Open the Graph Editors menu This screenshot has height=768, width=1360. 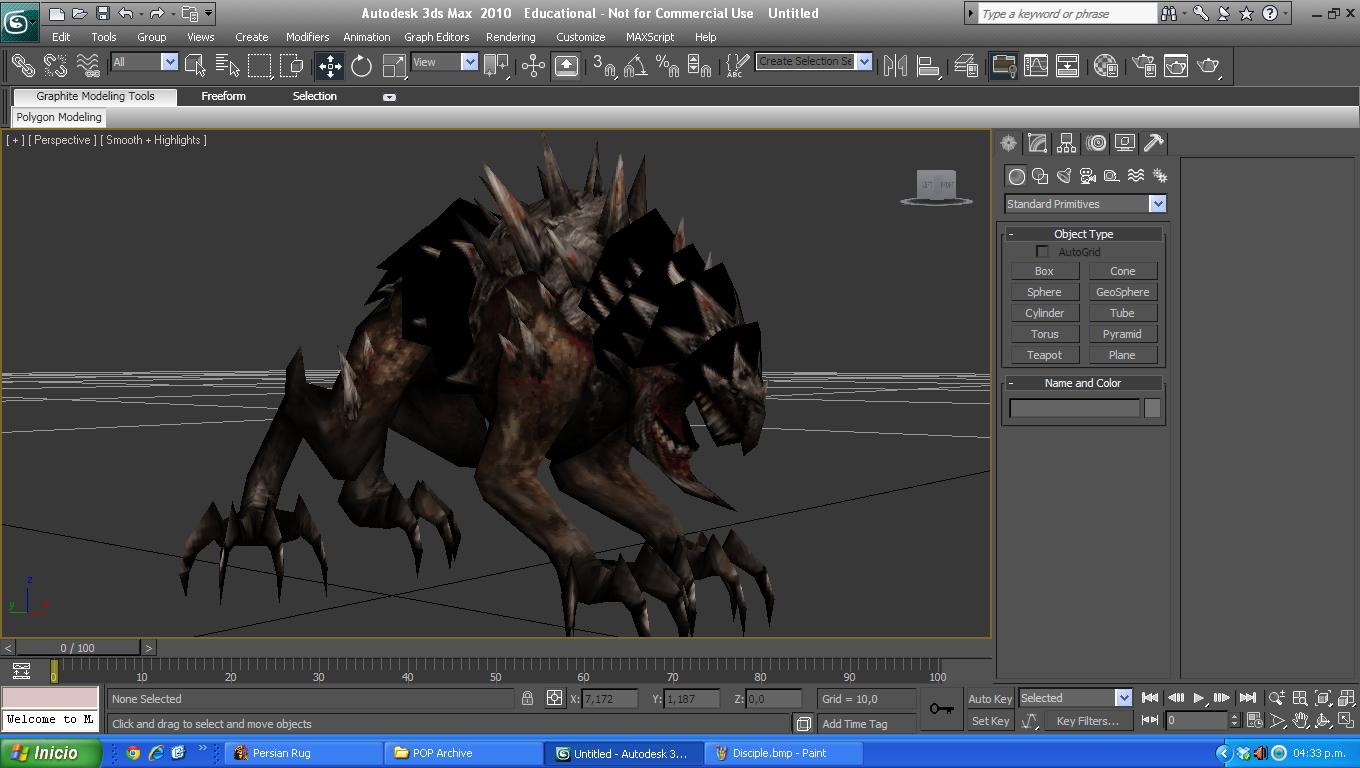[436, 37]
